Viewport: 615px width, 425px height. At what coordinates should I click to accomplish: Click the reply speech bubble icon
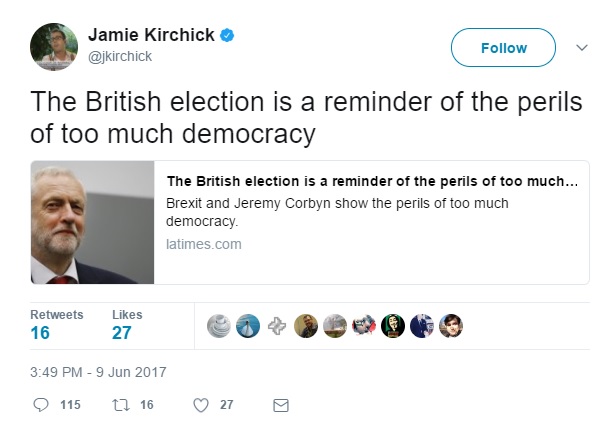click(41, 405)
